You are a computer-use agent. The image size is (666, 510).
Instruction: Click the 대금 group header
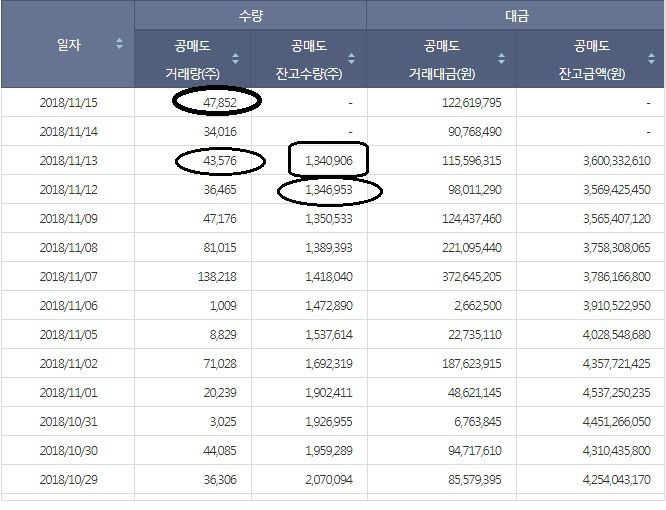(x=516, y=16)
